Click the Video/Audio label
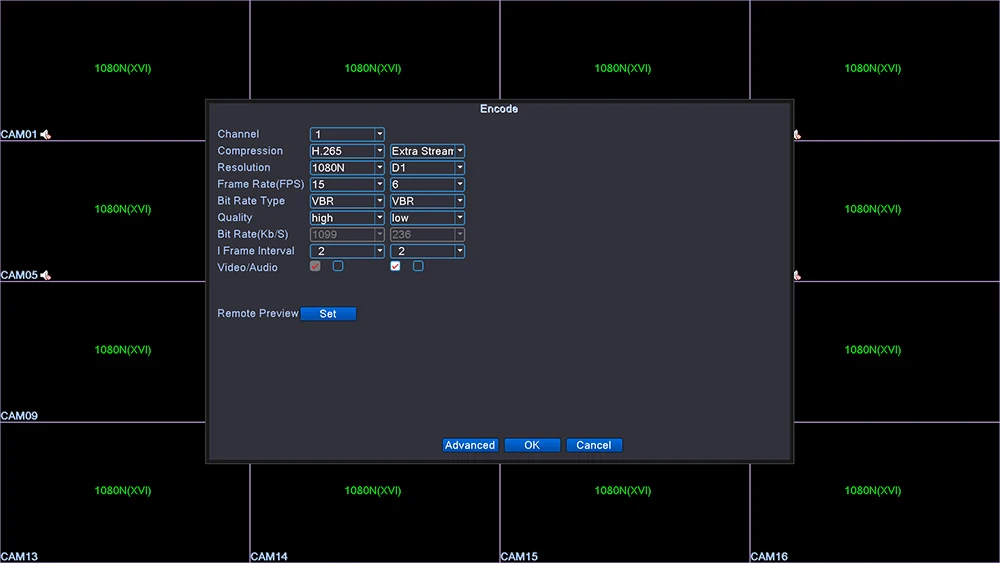 (x=247, y=268)
